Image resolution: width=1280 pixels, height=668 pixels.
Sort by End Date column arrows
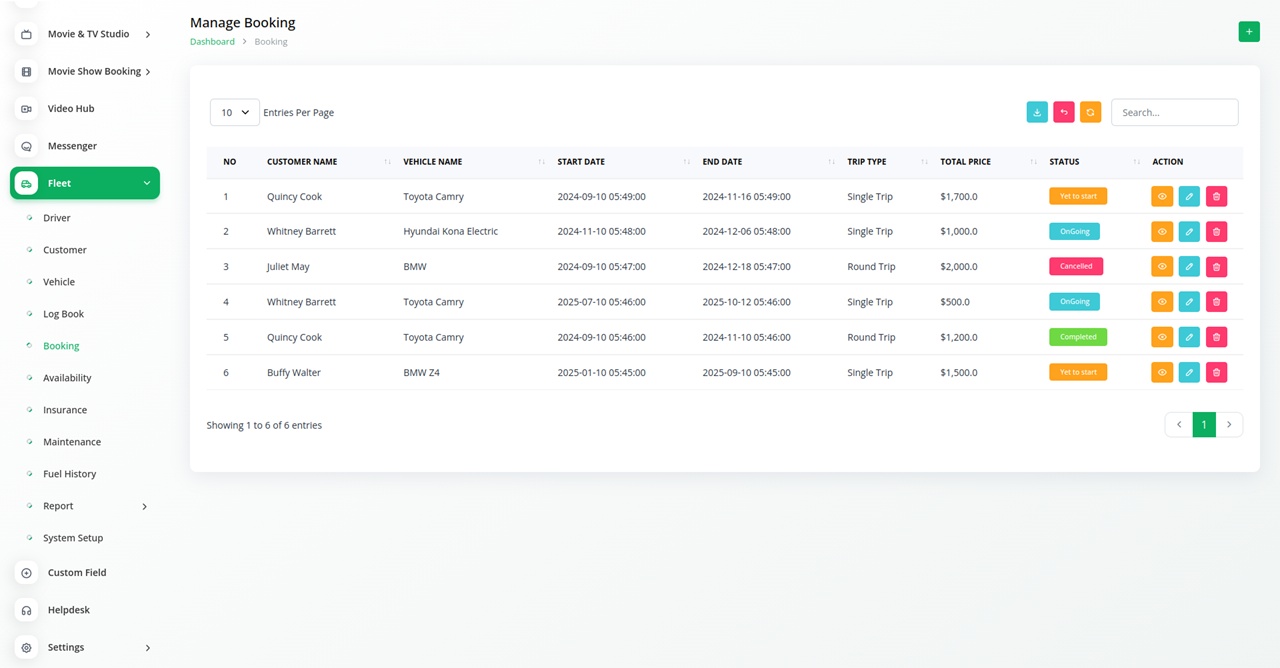click(x=831, y=162)
